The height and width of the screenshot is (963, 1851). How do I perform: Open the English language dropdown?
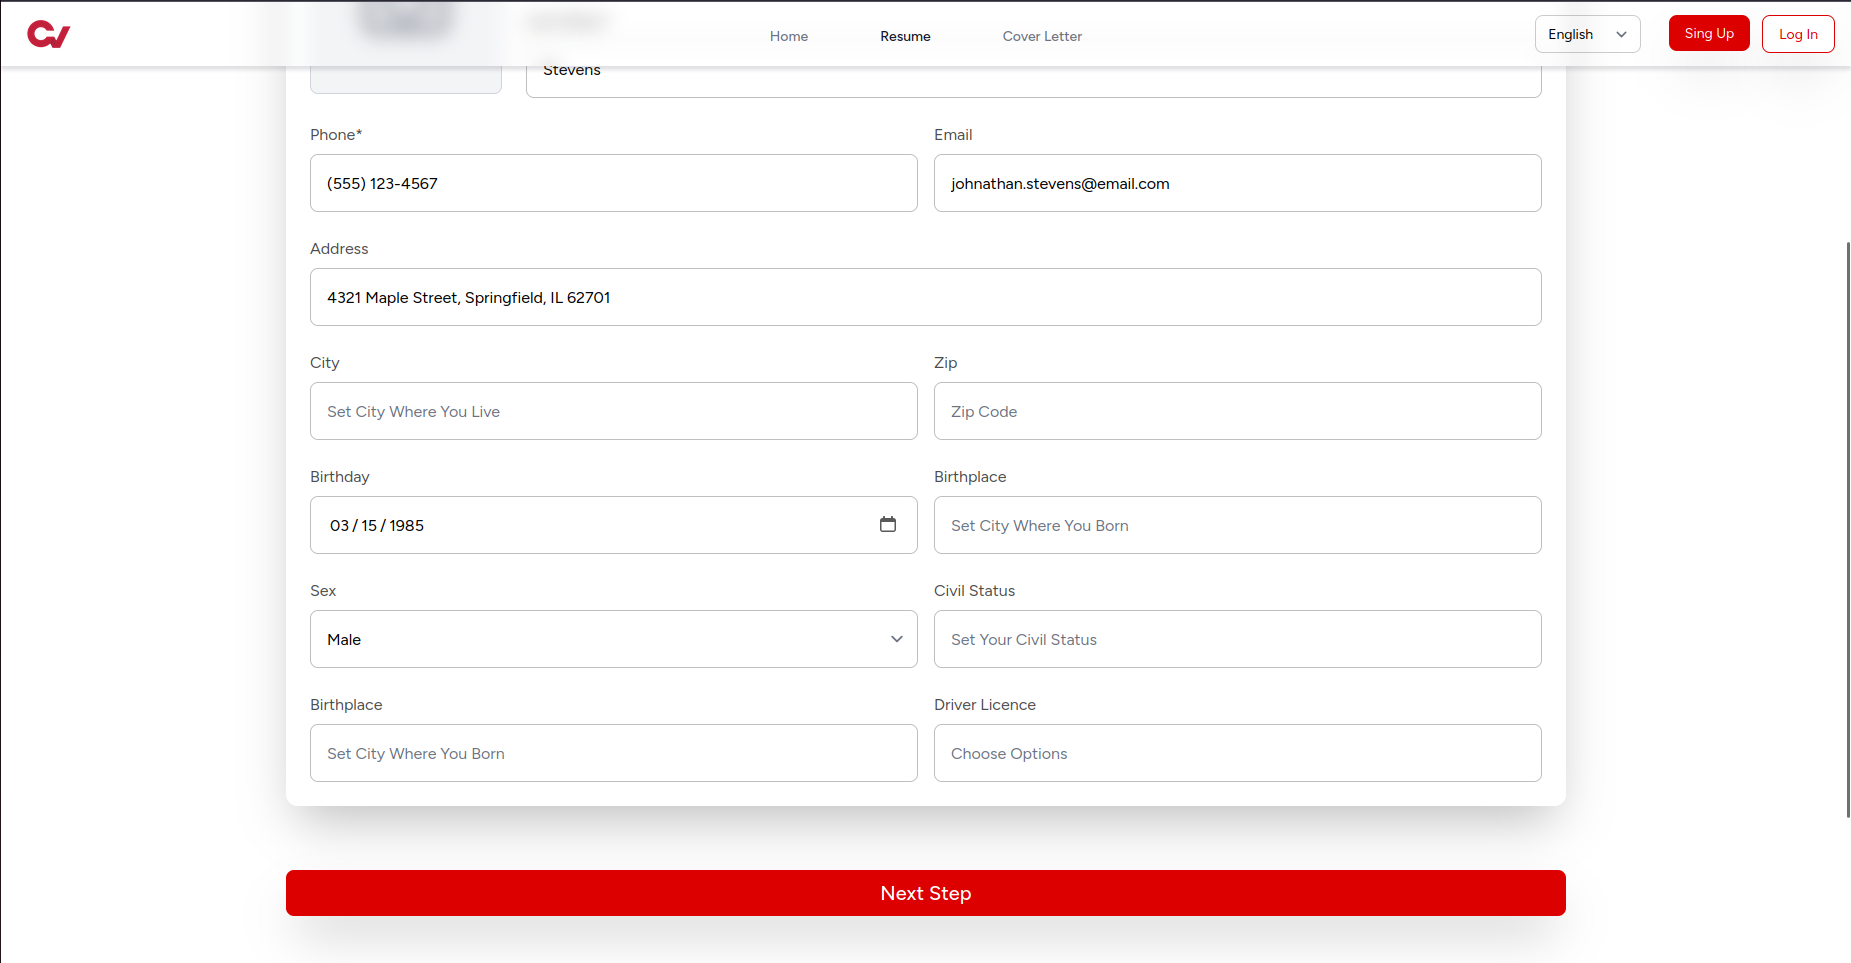tap(1586, 34)
